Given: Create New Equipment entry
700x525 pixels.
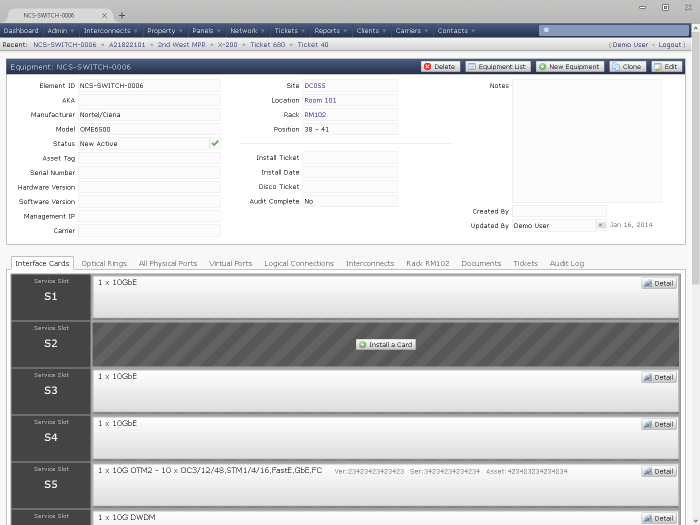Looking at the screenshot, I should pyautogui.click(x=569, y=67).
